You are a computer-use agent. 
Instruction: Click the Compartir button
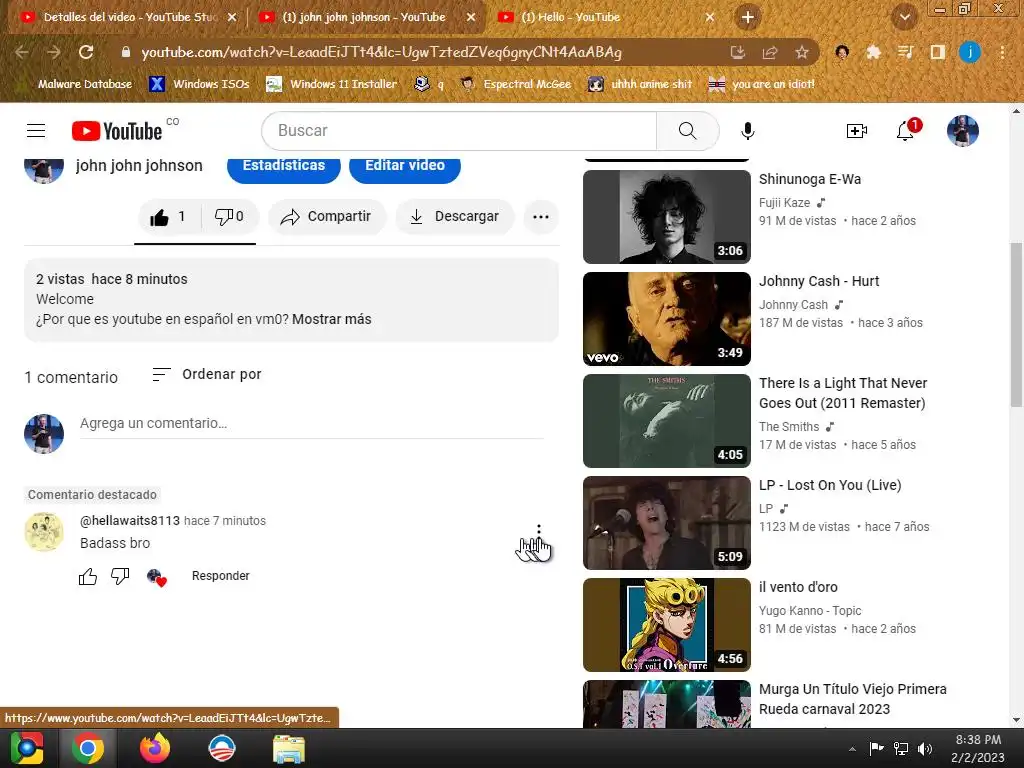[x=326, y=217]
